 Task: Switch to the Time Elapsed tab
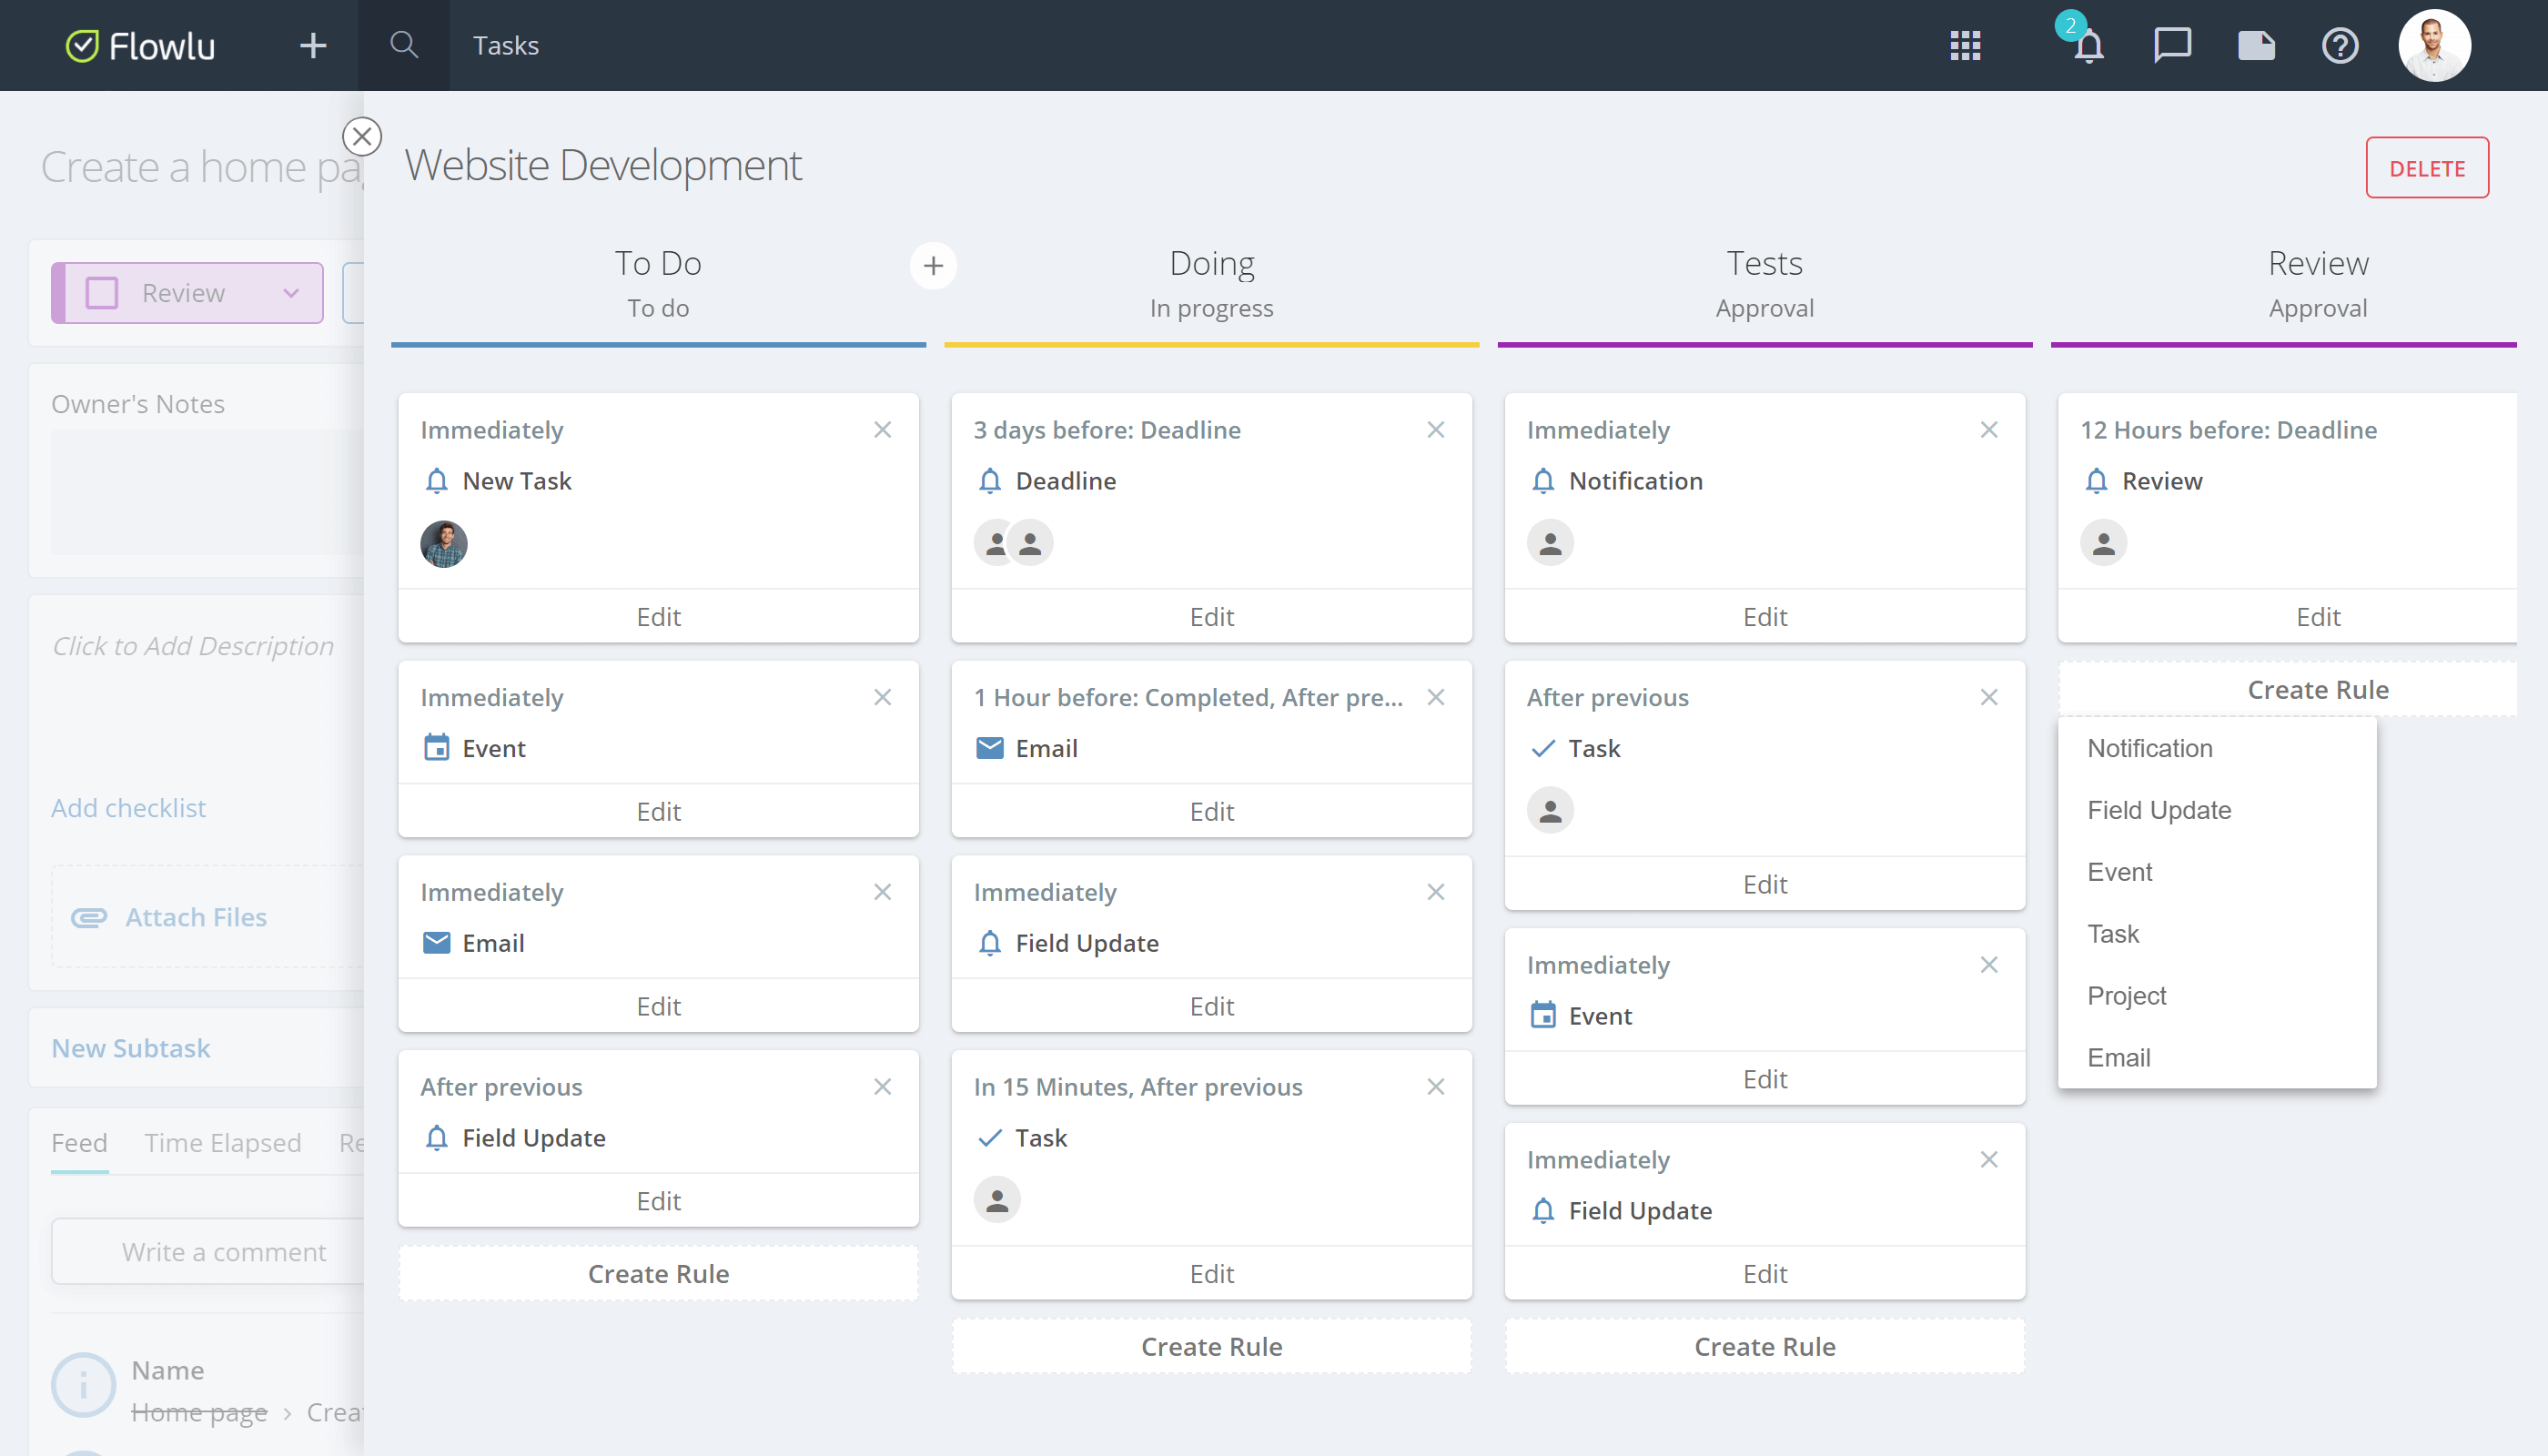(222, 1142)
